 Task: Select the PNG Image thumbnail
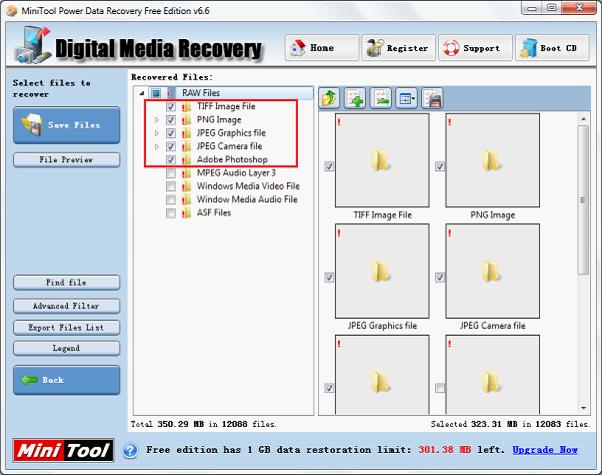coord(493,160)
